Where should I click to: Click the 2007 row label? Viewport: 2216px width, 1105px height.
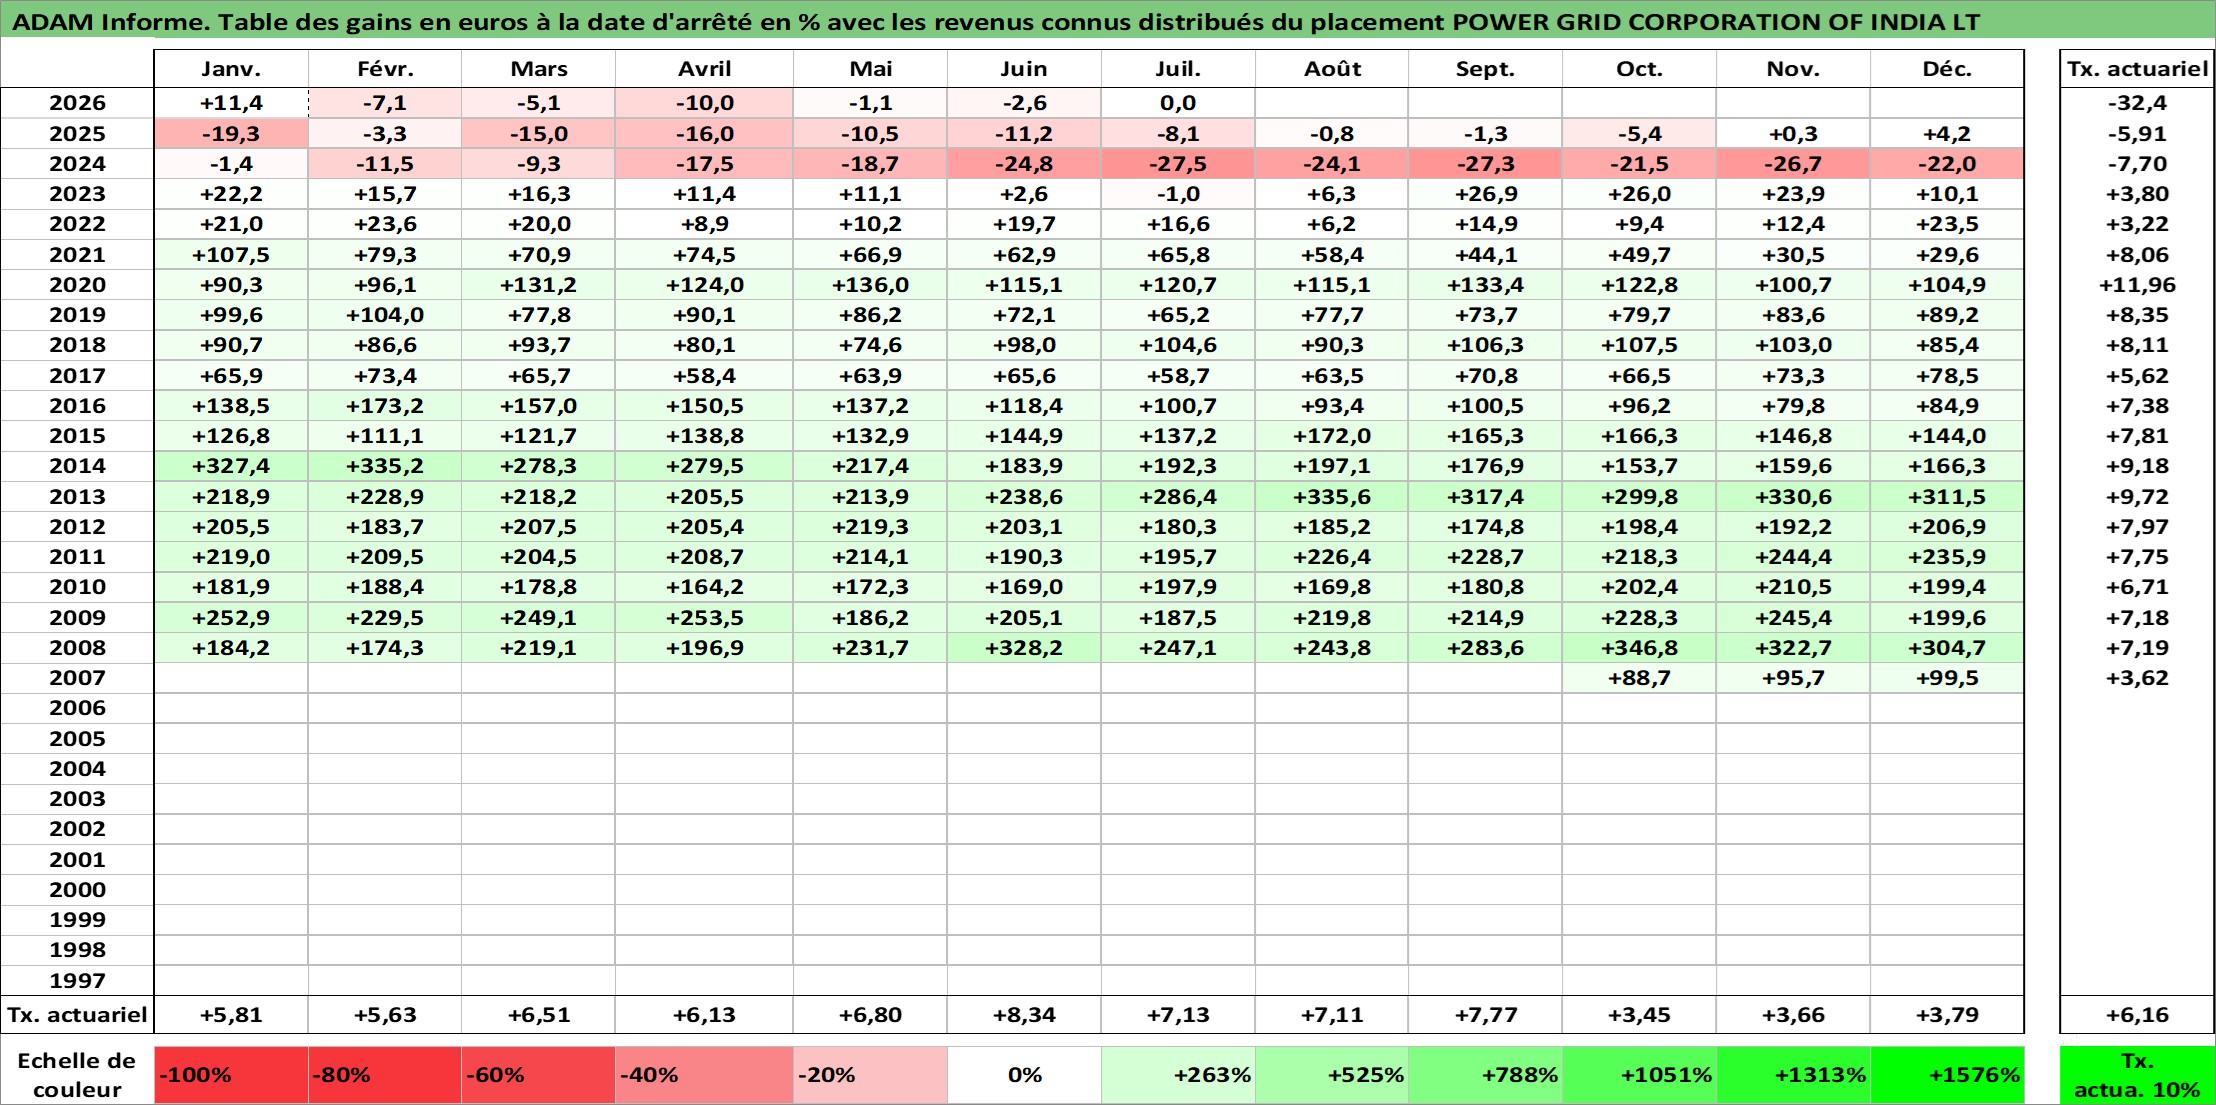point(77,678)
